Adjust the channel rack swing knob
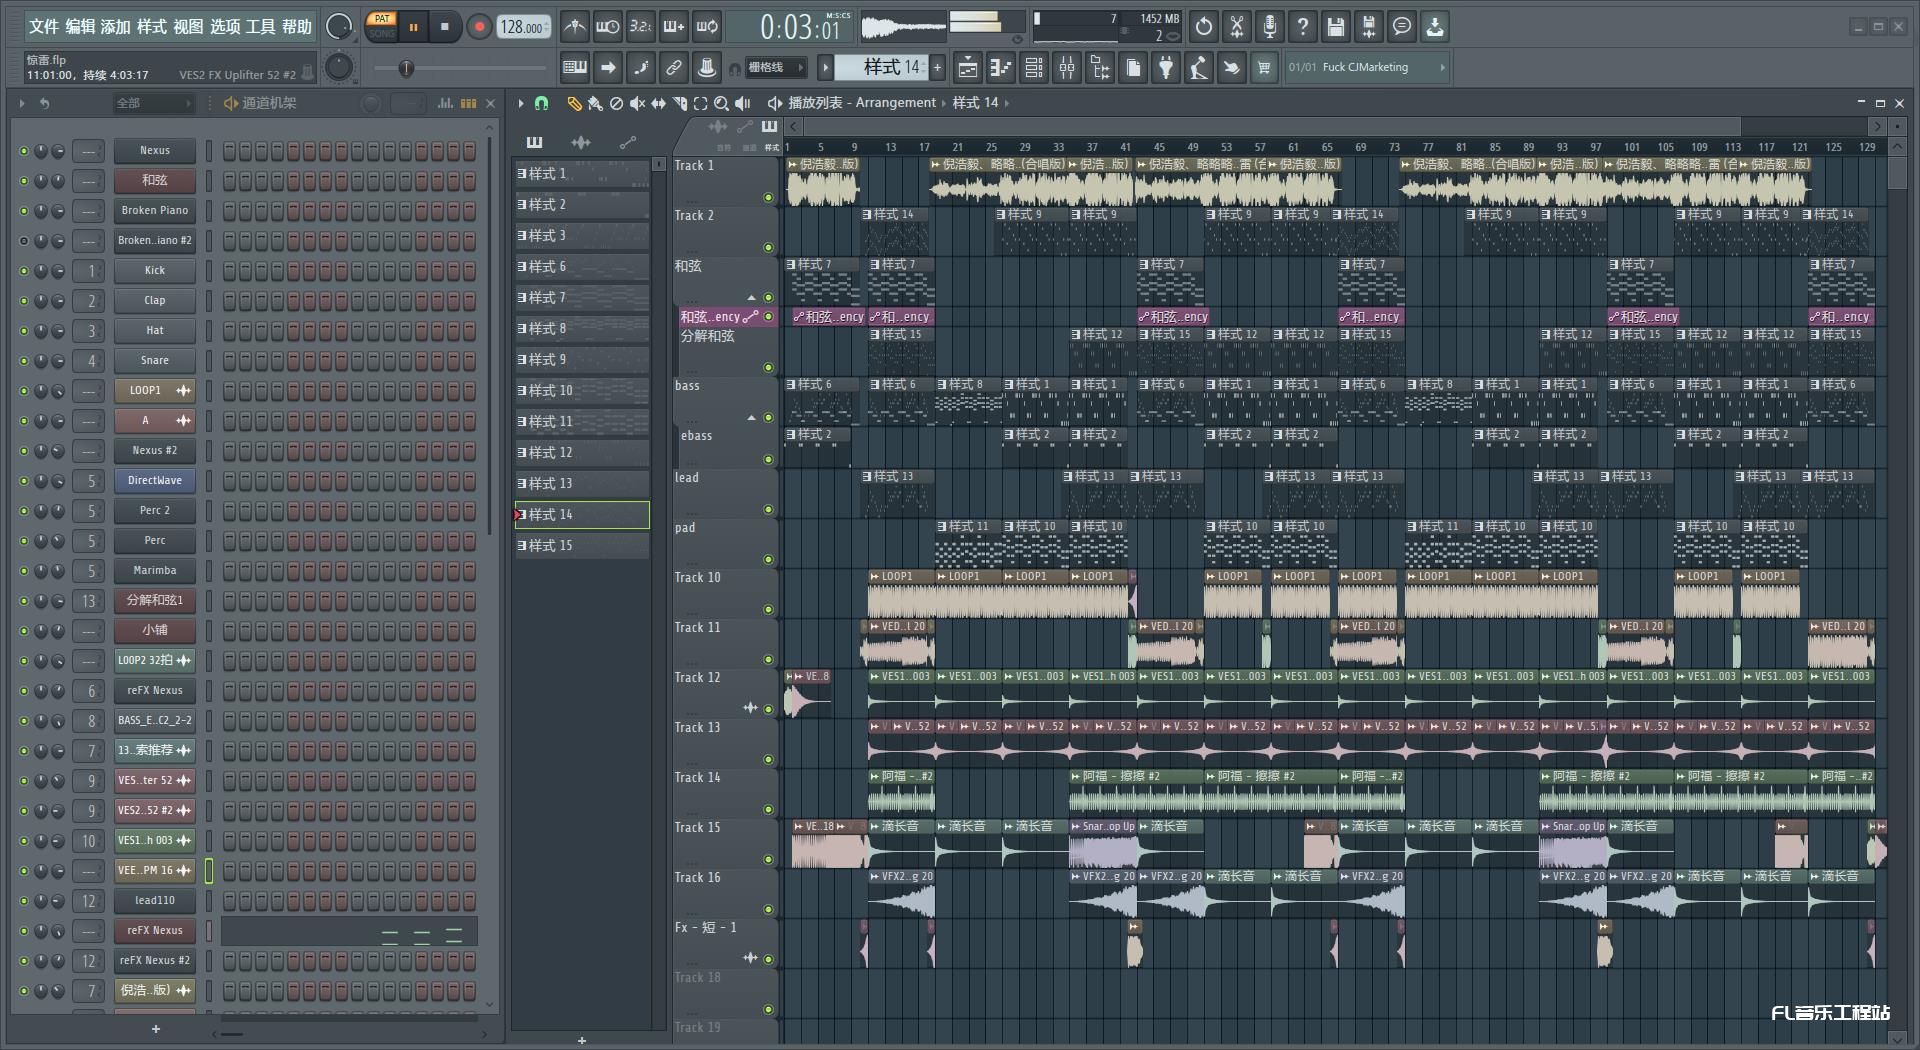 coord(371,103)
